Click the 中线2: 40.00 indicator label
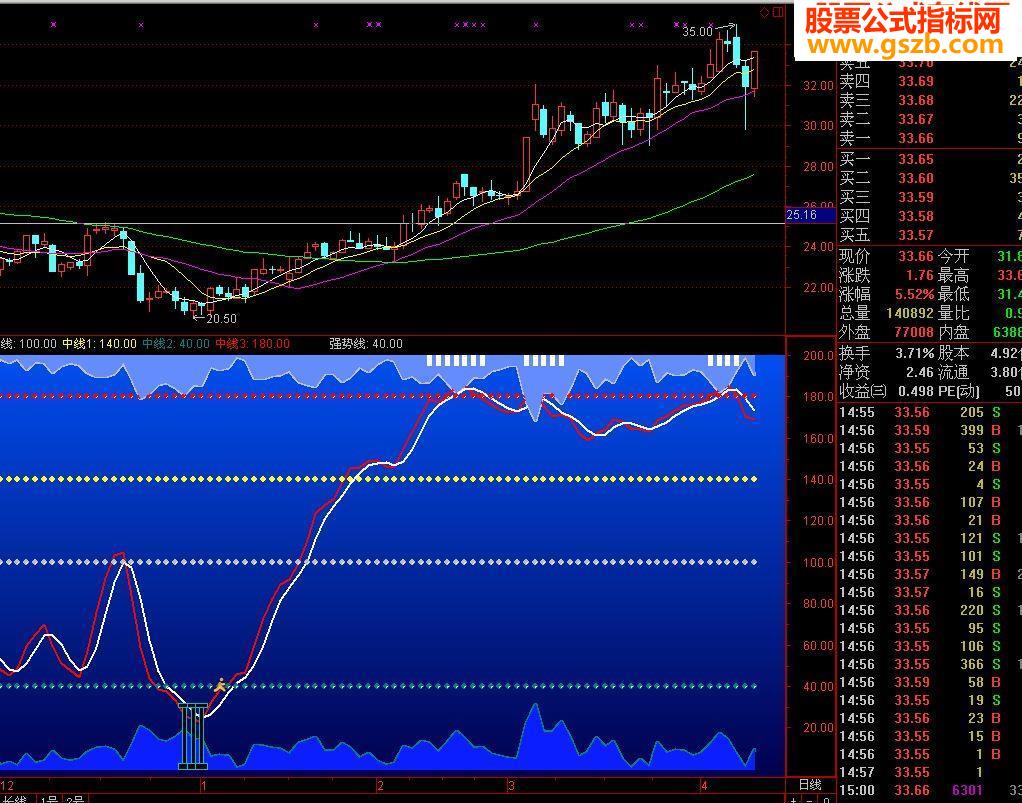 point(176,343)
